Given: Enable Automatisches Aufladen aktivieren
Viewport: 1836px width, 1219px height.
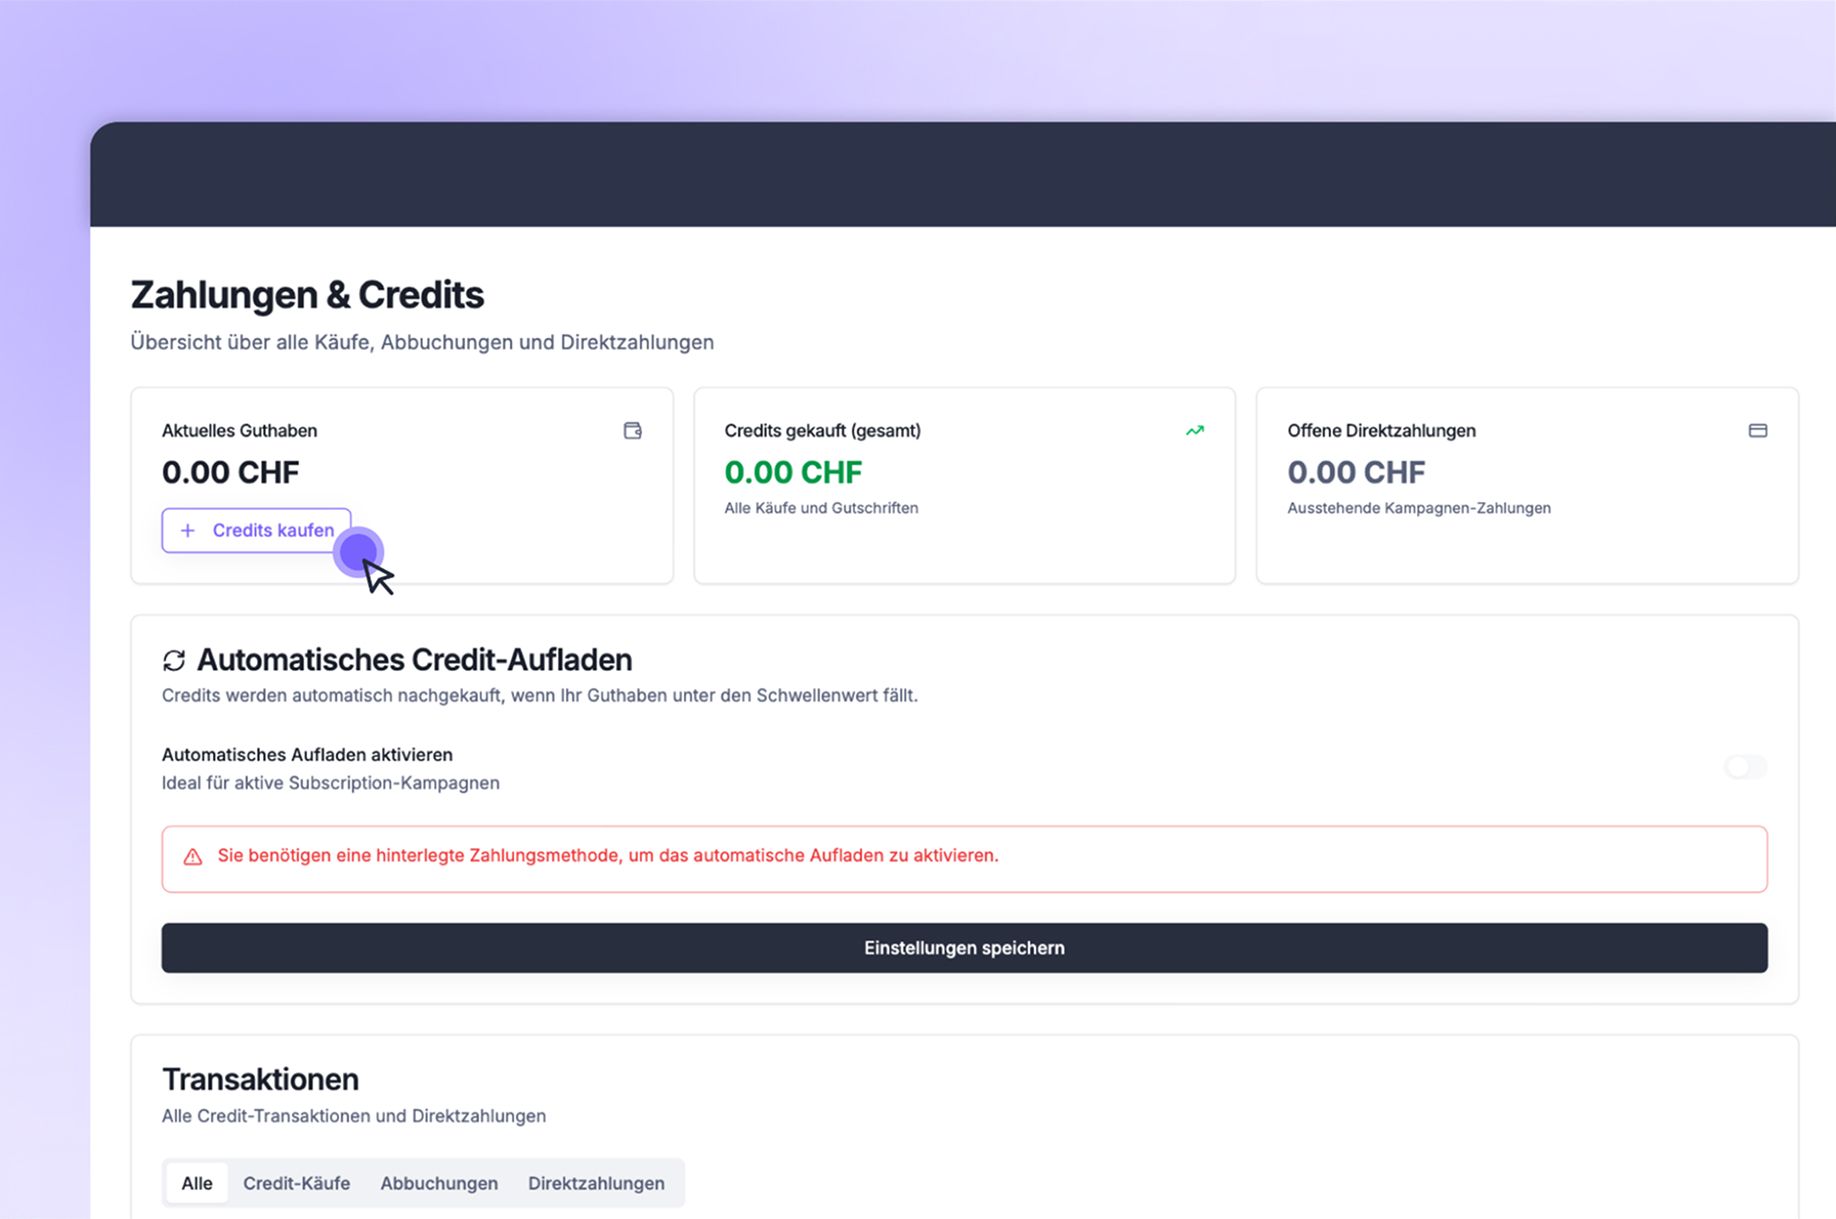Looking at the screenshot, I should [1743, 767].
